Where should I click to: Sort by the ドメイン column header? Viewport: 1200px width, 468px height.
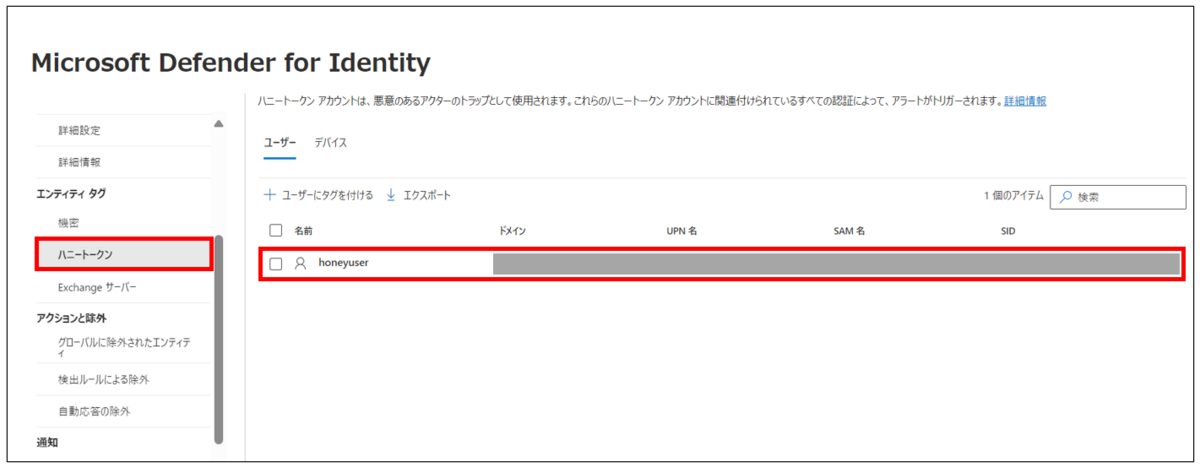(512, 231)
